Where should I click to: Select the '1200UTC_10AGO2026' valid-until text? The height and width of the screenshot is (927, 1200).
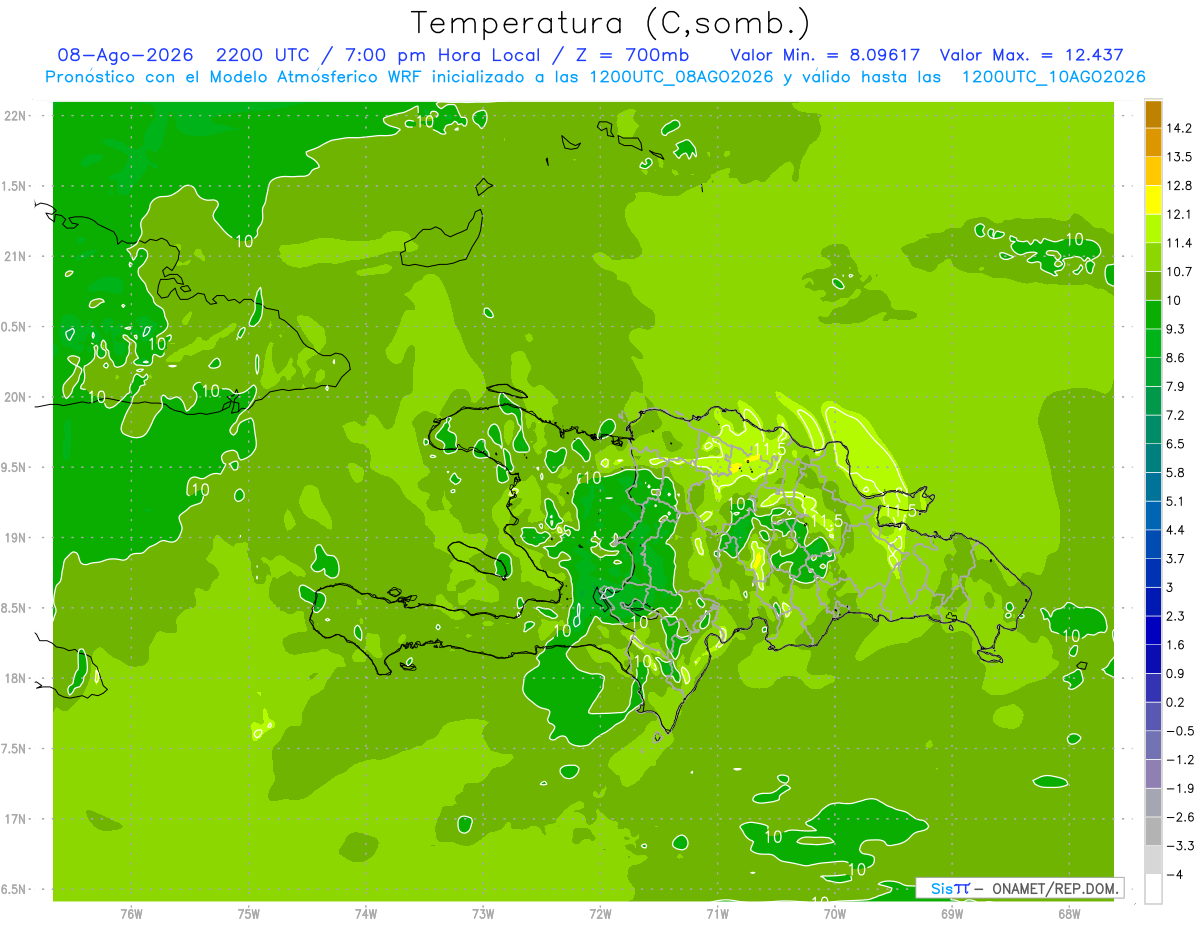pyautogui.click(x=1053, y=77)
